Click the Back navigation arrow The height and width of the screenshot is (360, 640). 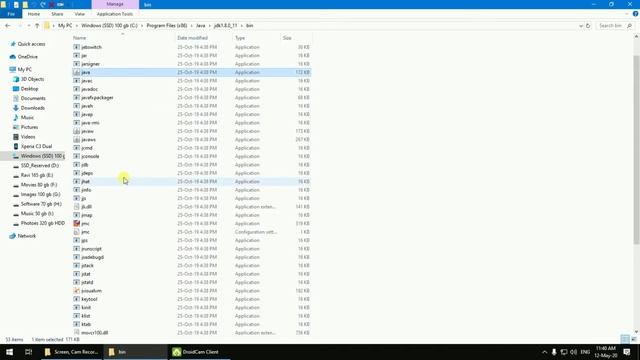(8, 26)
